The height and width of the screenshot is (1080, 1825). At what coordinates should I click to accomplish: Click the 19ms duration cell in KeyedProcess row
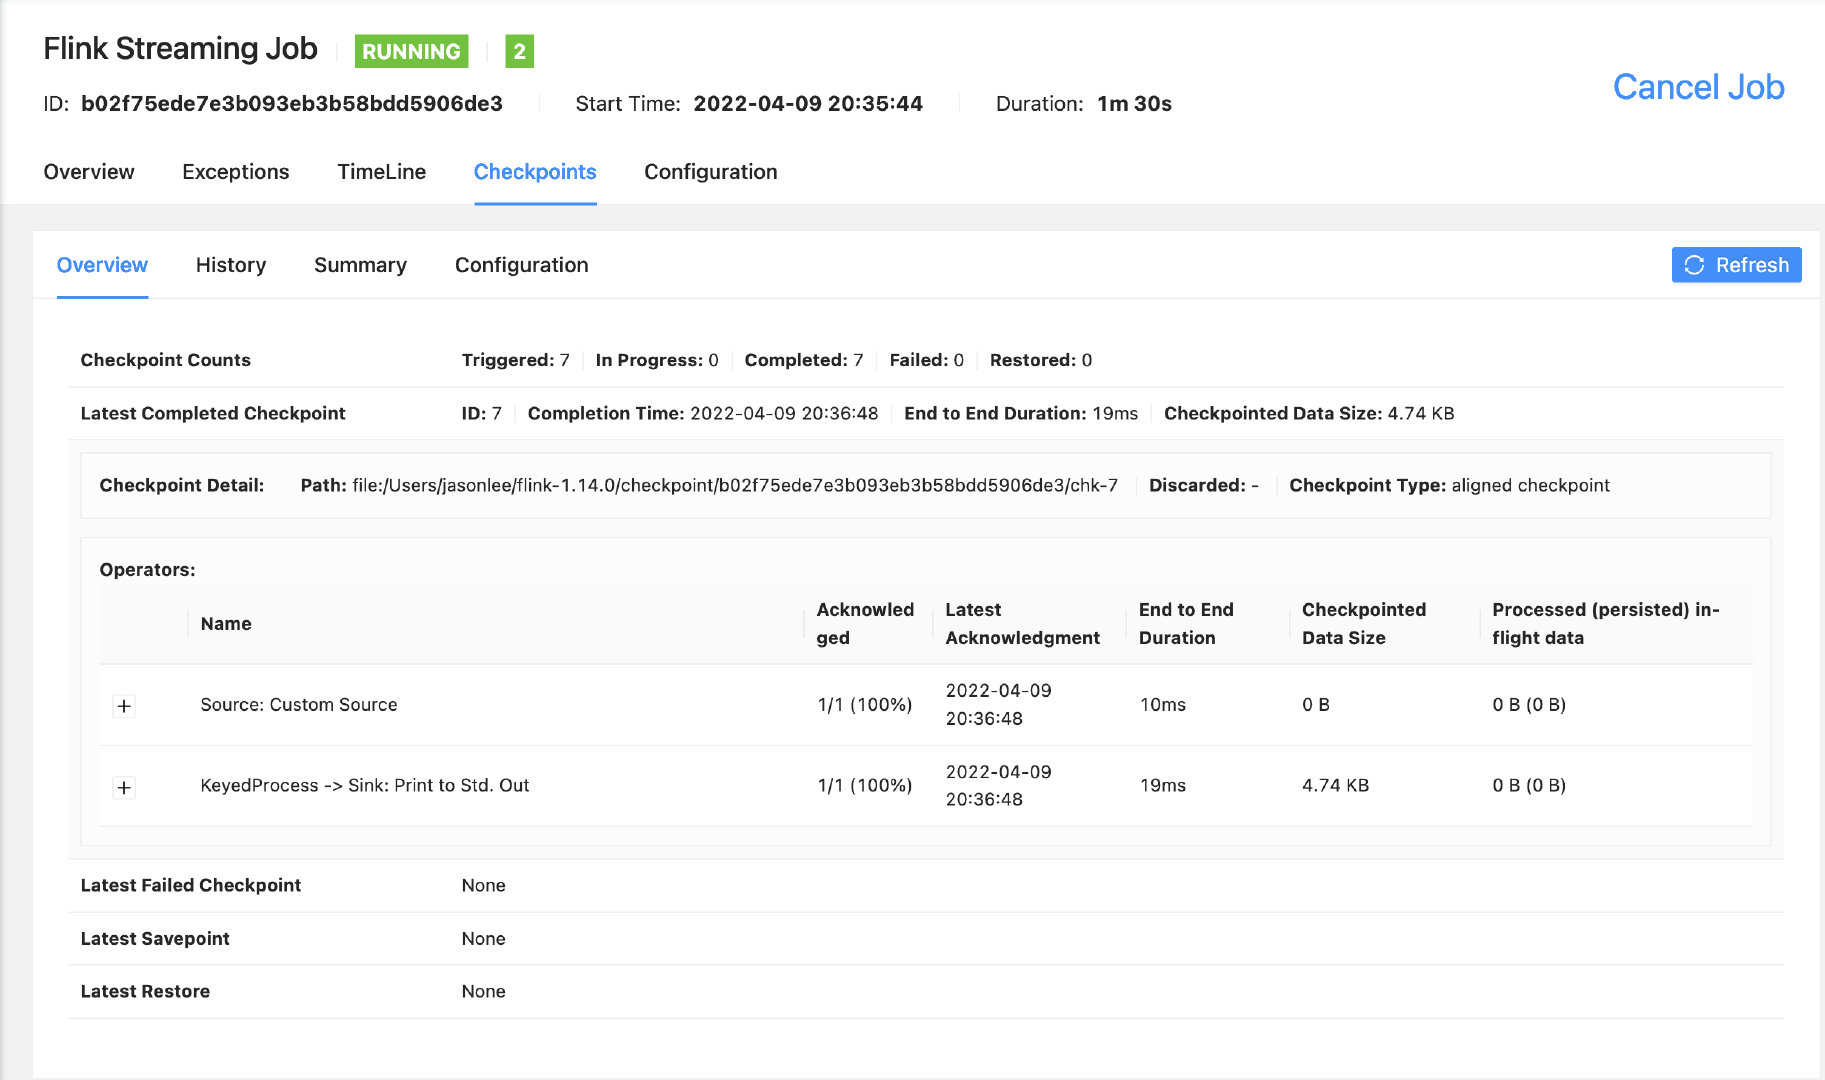[x=1163, y=786]
